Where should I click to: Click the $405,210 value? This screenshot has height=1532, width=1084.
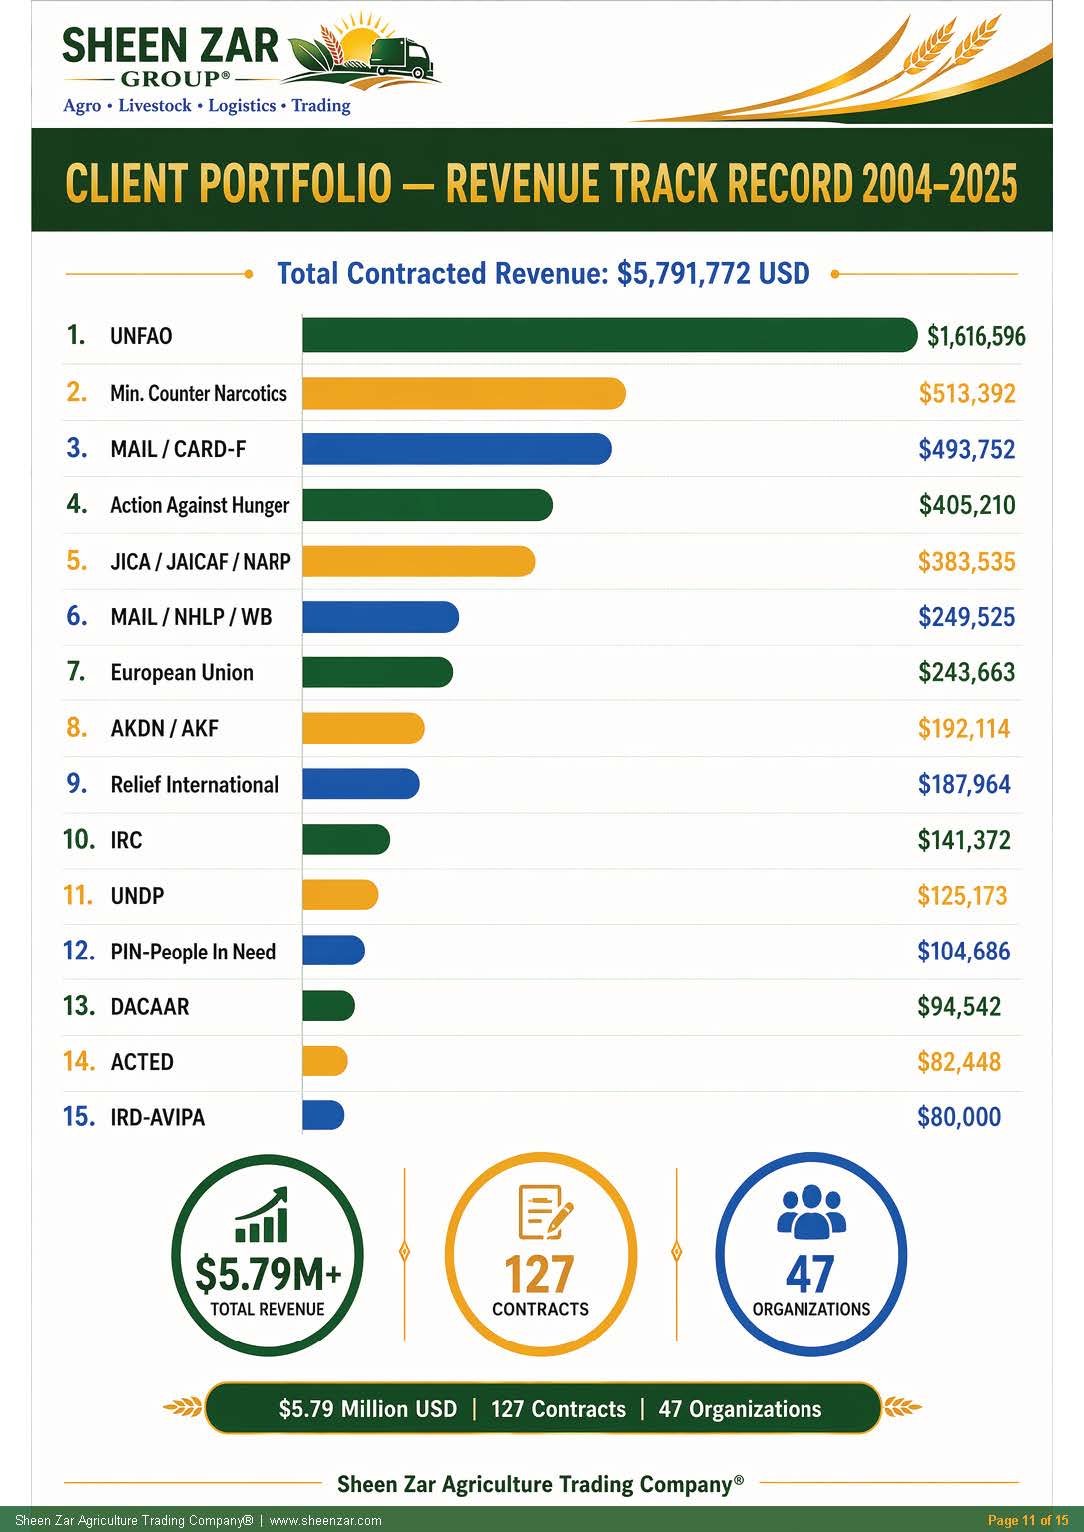pos(967,505)
